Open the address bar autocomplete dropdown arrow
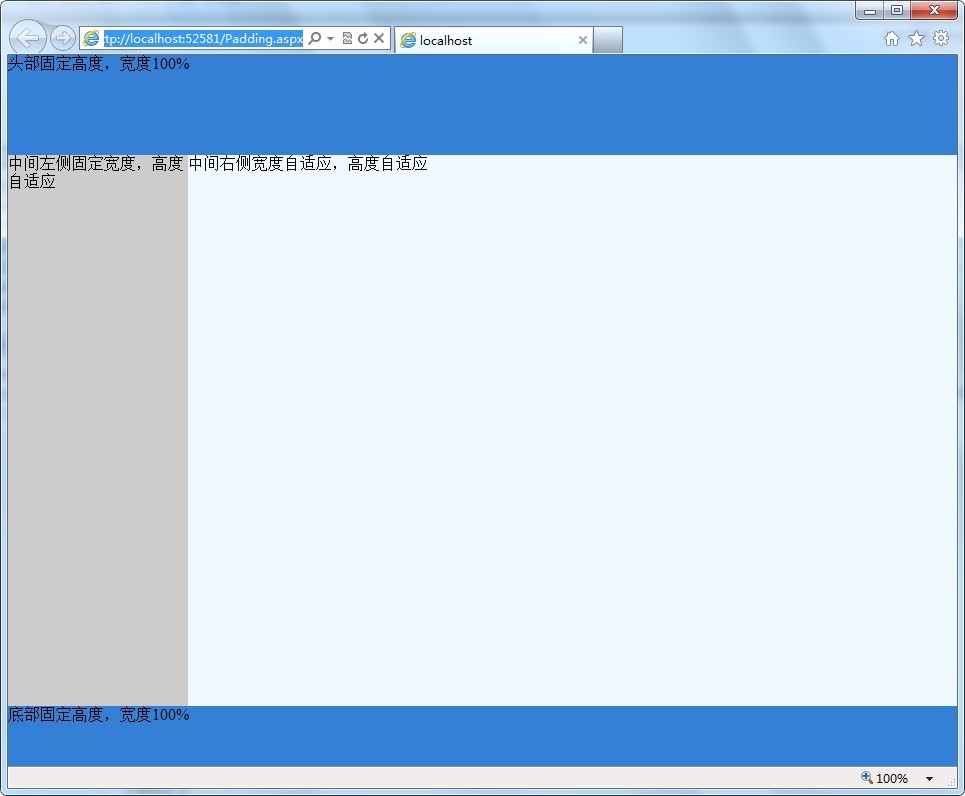Image resolution: width=965 pixels, height=796 pixels. tap(330, 38)
